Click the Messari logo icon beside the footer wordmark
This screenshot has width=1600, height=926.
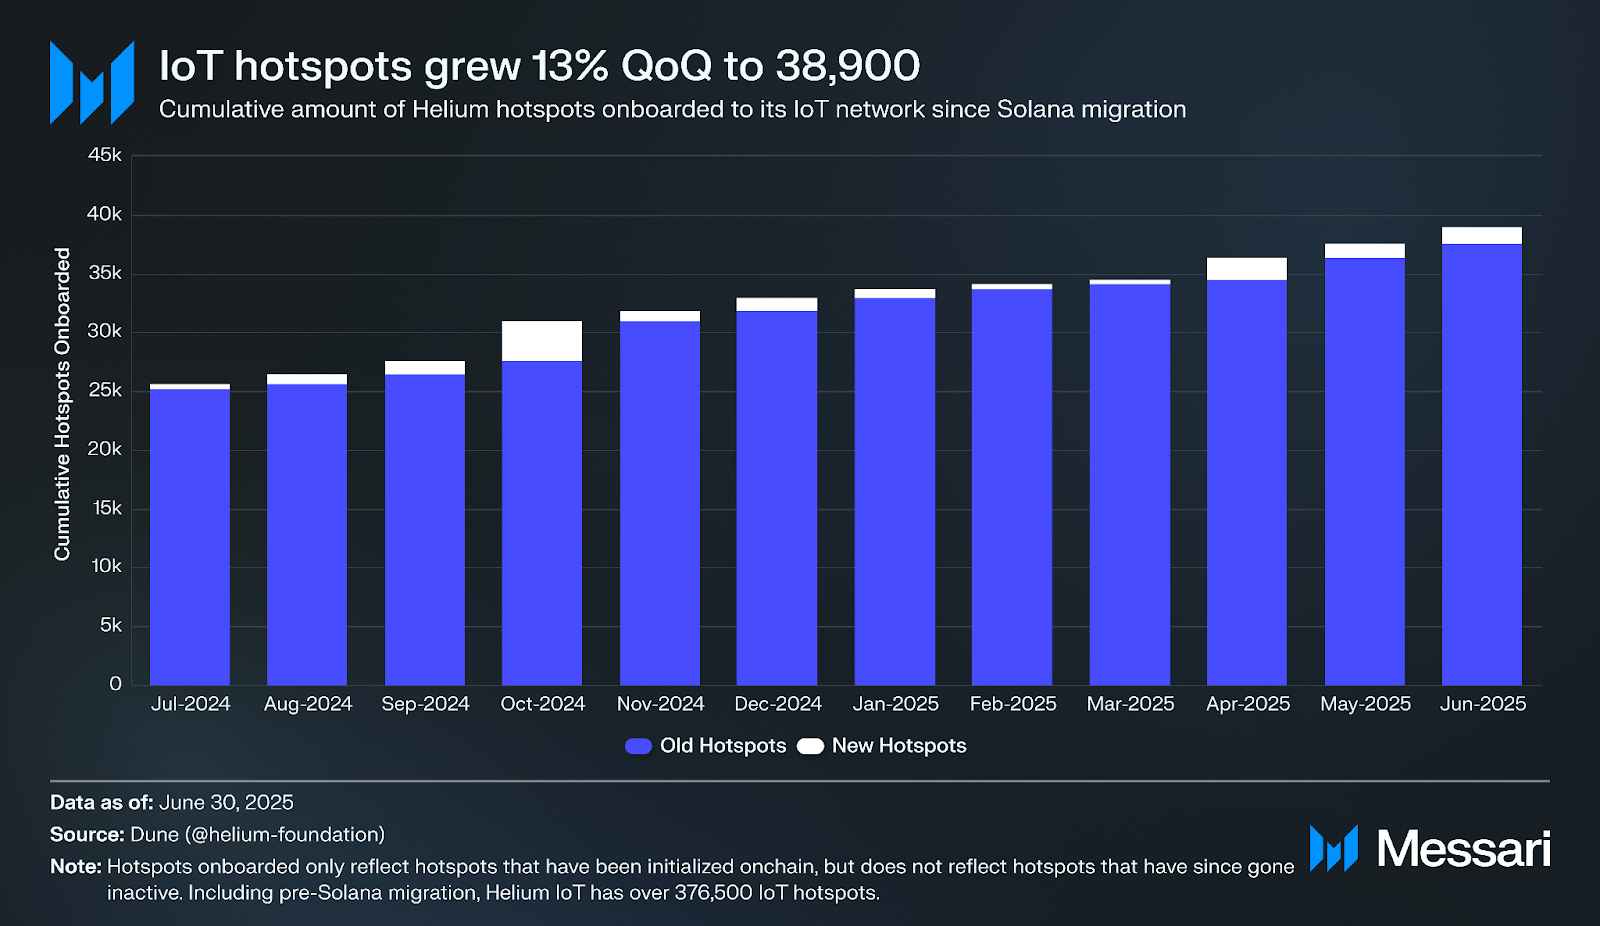[1333, 849]
